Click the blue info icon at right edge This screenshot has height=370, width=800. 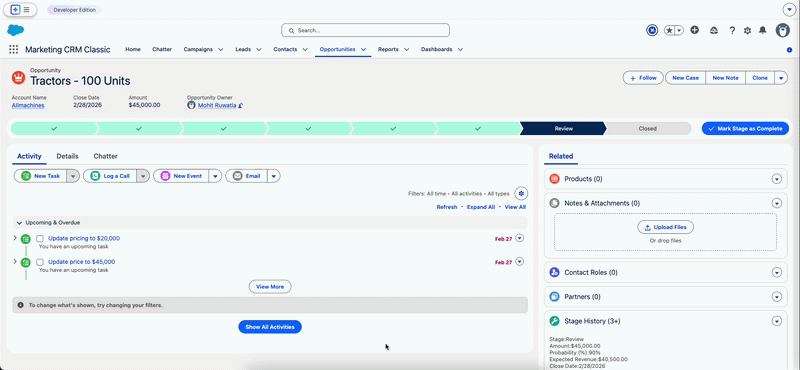(789, 50)
